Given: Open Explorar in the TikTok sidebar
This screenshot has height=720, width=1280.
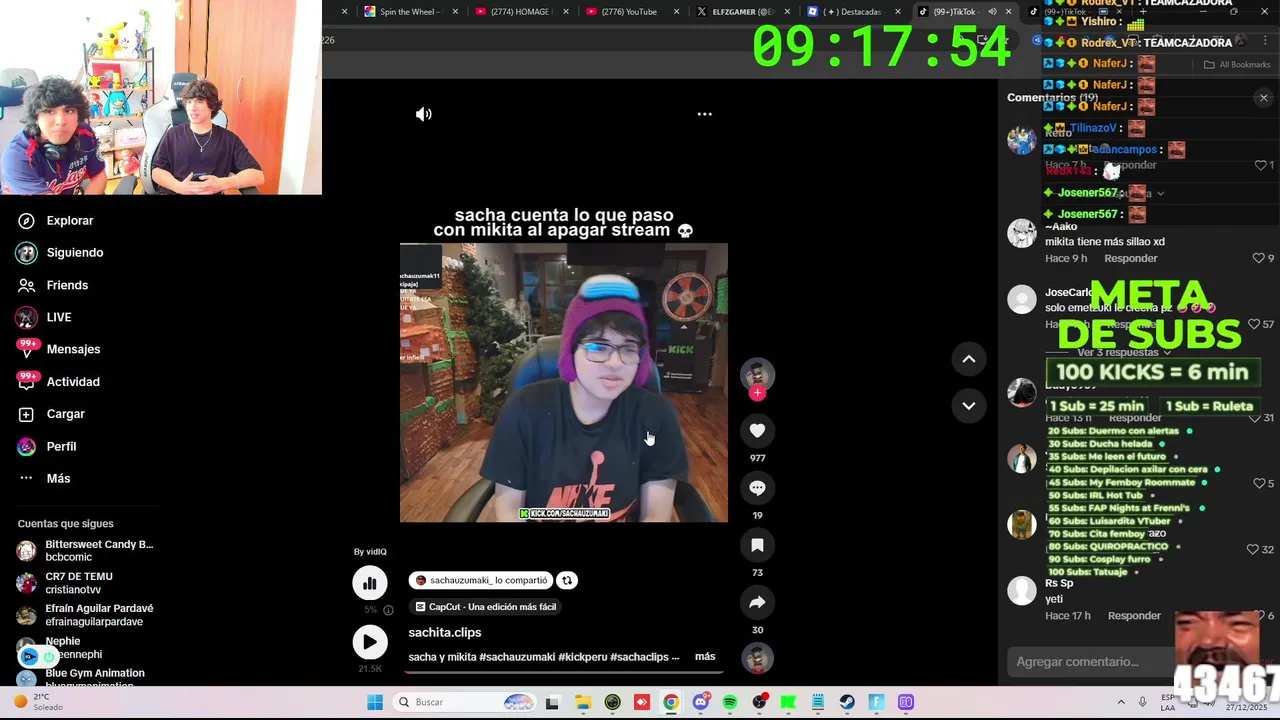Looking at the screenshot, I should (55, 221).
